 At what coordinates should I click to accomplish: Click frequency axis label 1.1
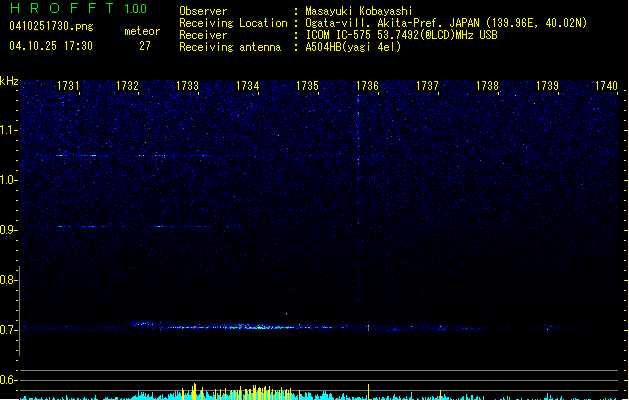tap(9, 130)
